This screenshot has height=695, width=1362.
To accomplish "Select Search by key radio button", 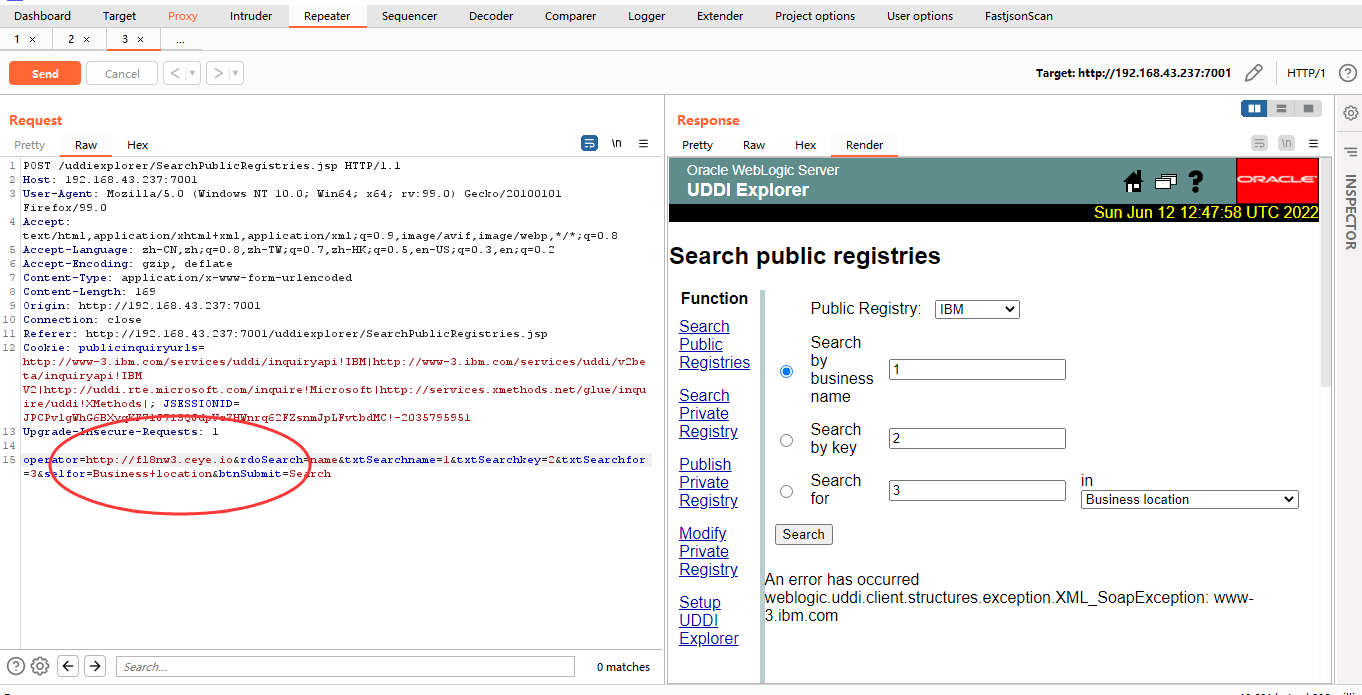I will (x=786, y=440).
